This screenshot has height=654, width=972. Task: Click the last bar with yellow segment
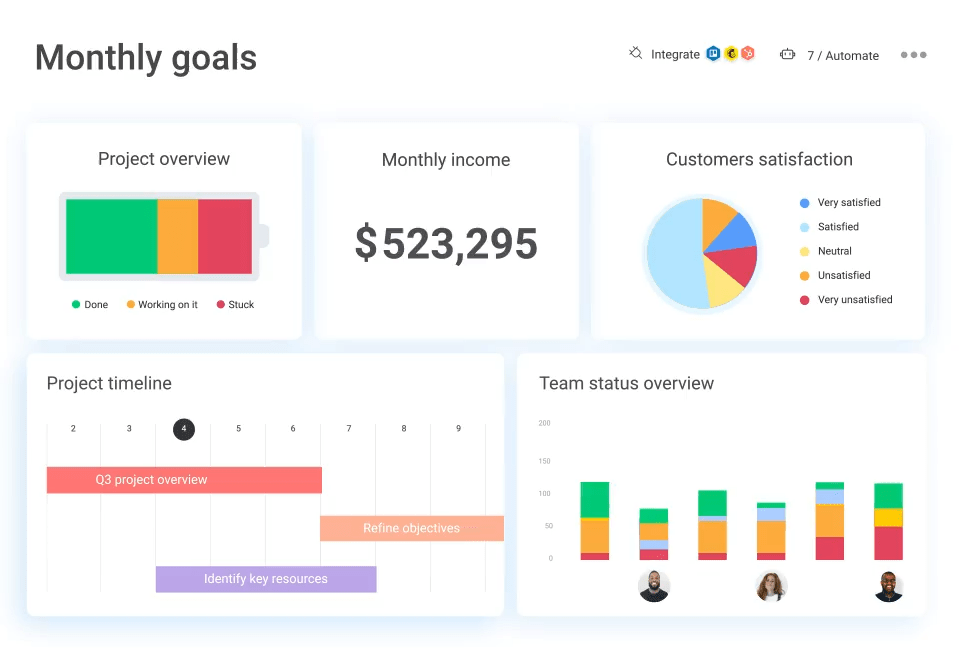[888, 521]
